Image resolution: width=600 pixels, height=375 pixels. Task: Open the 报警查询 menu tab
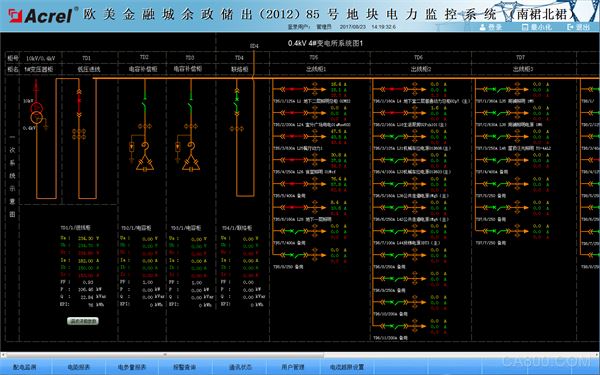click(x=184, y=367)
